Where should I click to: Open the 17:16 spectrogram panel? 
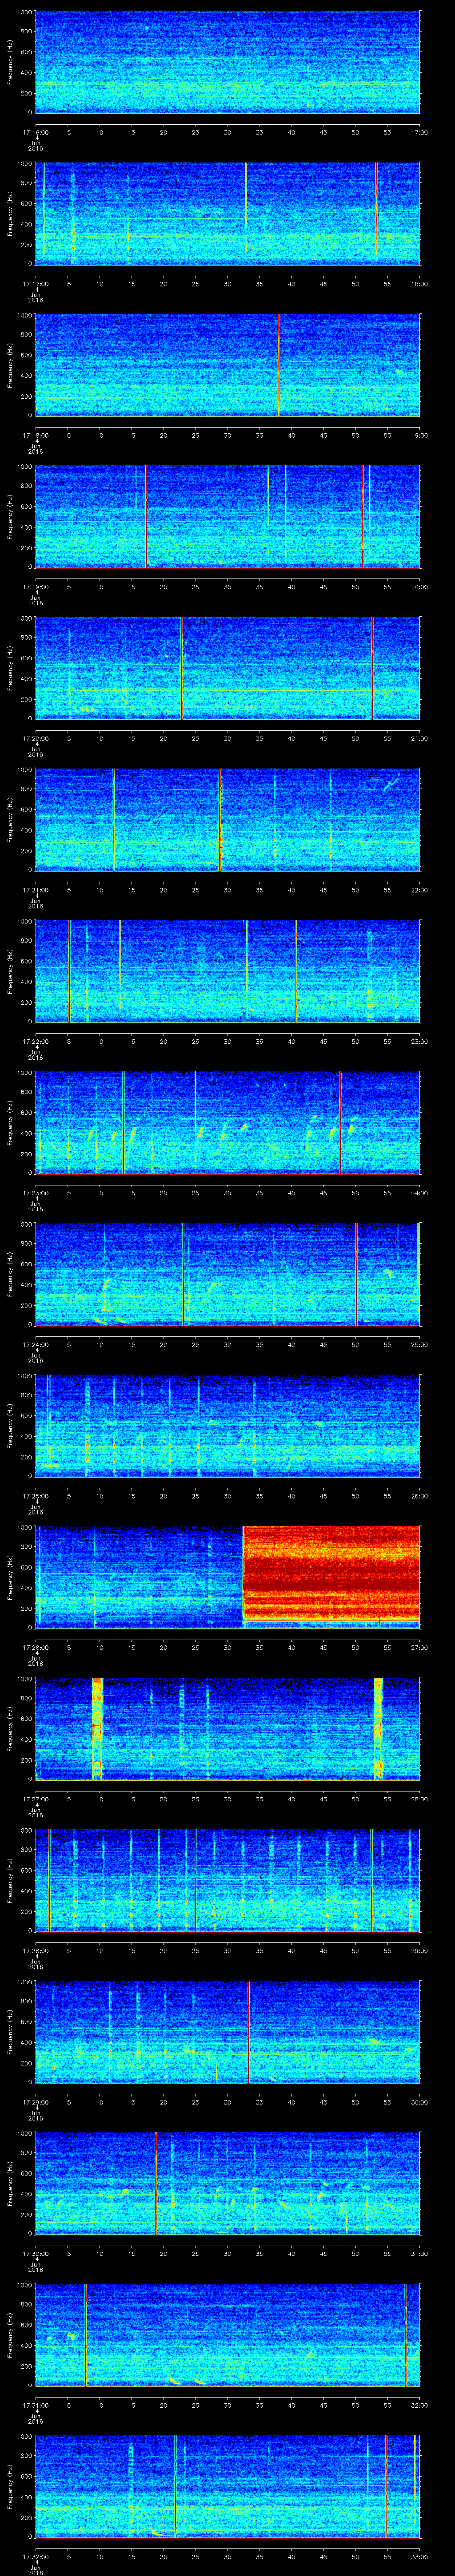[227, 62]
